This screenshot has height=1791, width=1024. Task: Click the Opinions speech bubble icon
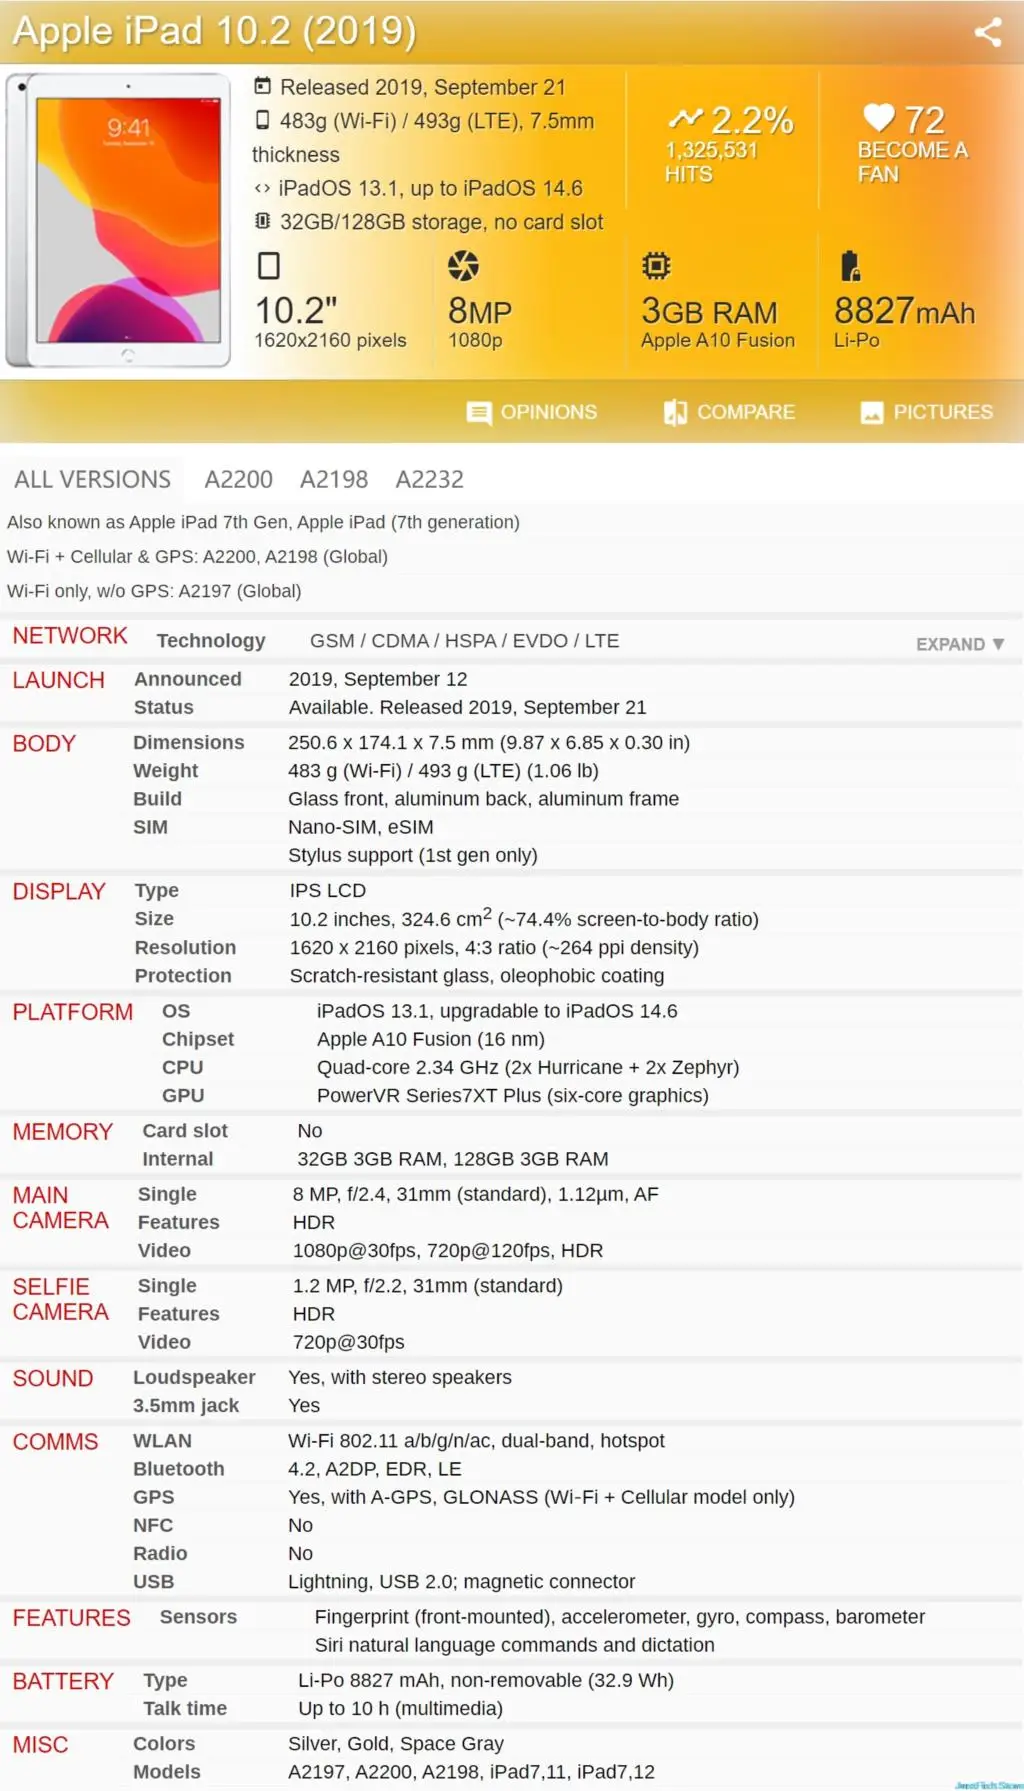tap(479, 413)
